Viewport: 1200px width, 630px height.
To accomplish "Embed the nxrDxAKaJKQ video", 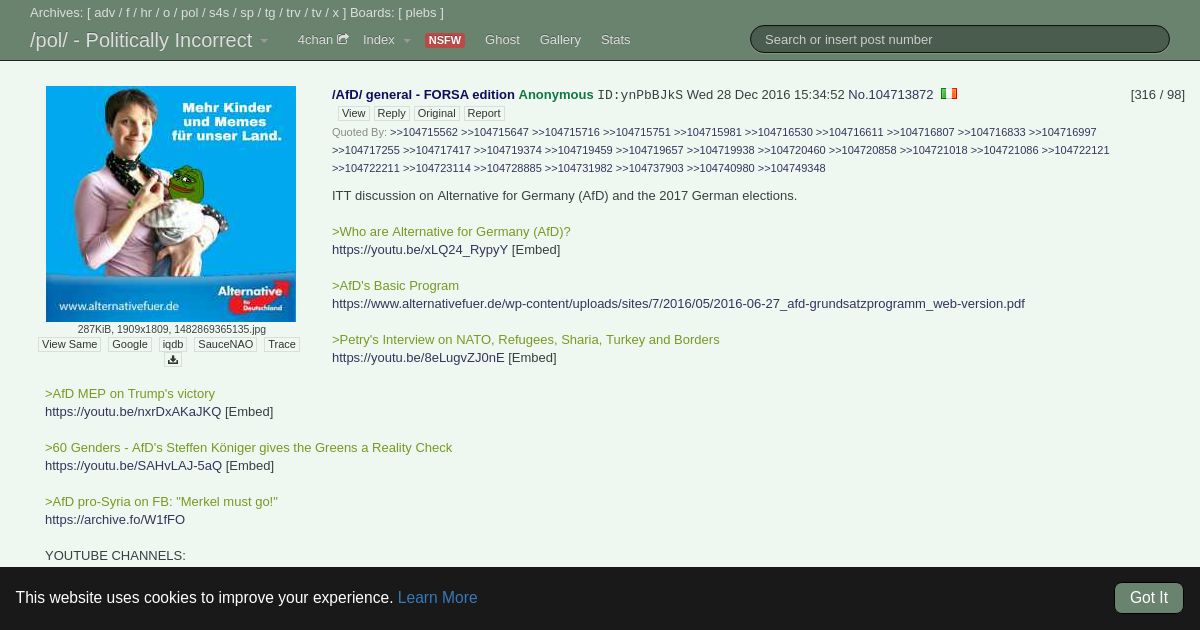I will (249, 412).
